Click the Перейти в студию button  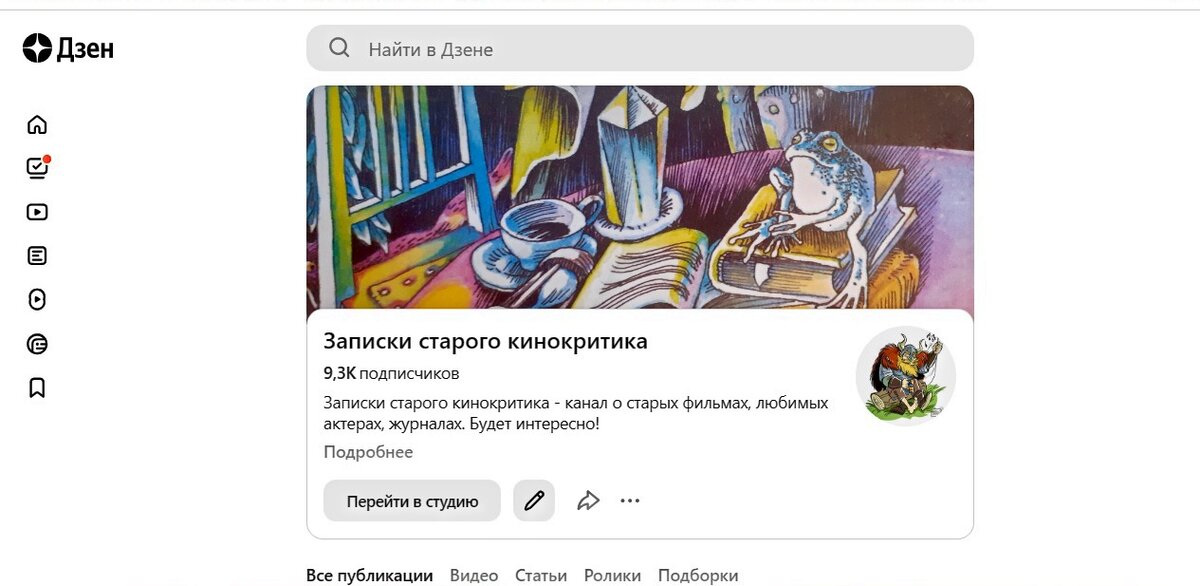coord(412,501)
